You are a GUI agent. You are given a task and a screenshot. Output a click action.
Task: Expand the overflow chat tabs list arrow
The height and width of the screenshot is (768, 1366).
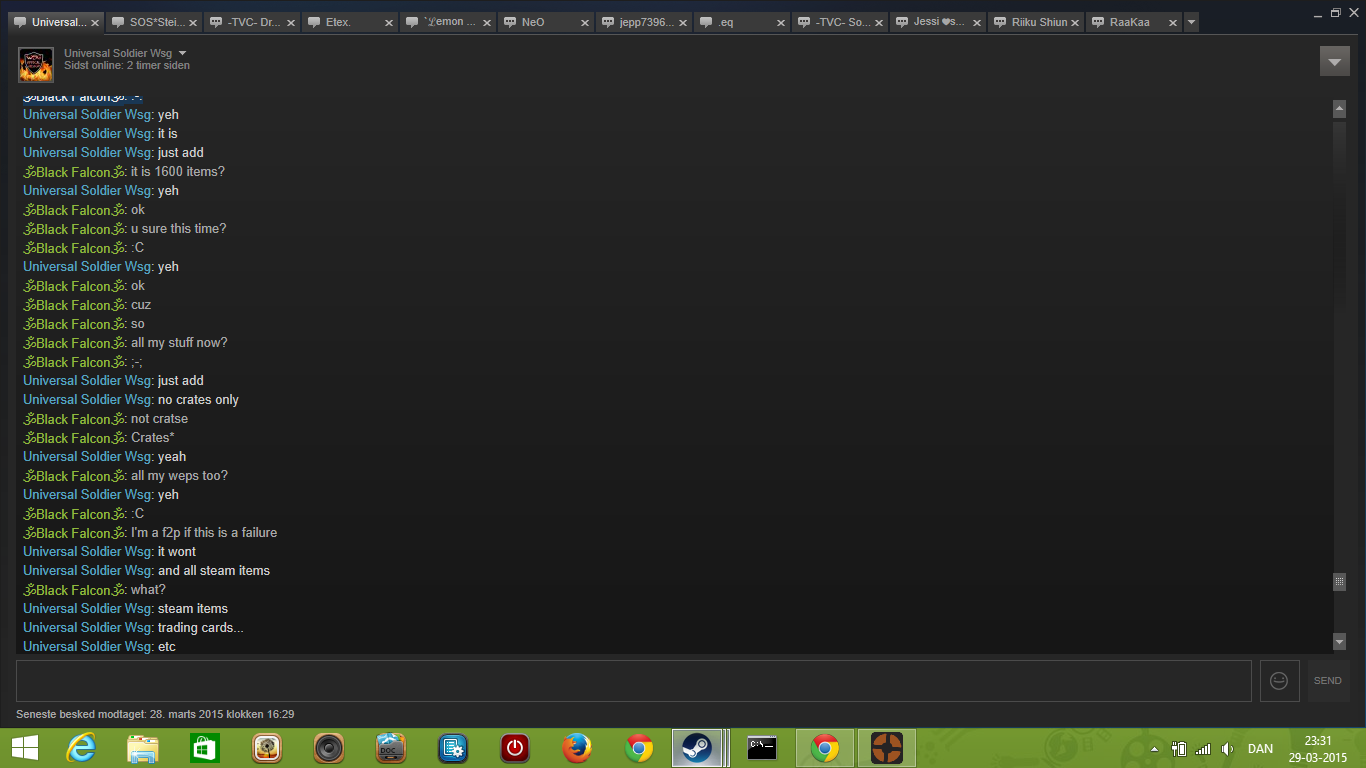1191,22
